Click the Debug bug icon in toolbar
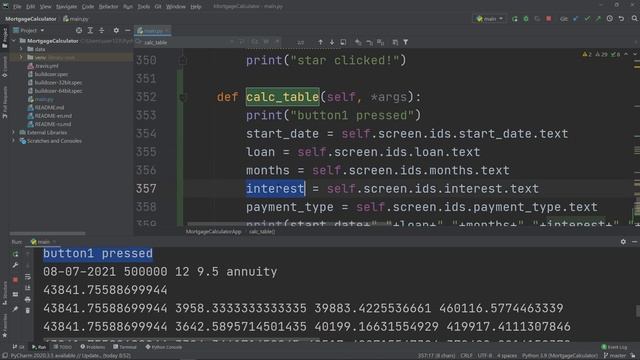Viewport: 640px width, 360px height. coord(526,19)
